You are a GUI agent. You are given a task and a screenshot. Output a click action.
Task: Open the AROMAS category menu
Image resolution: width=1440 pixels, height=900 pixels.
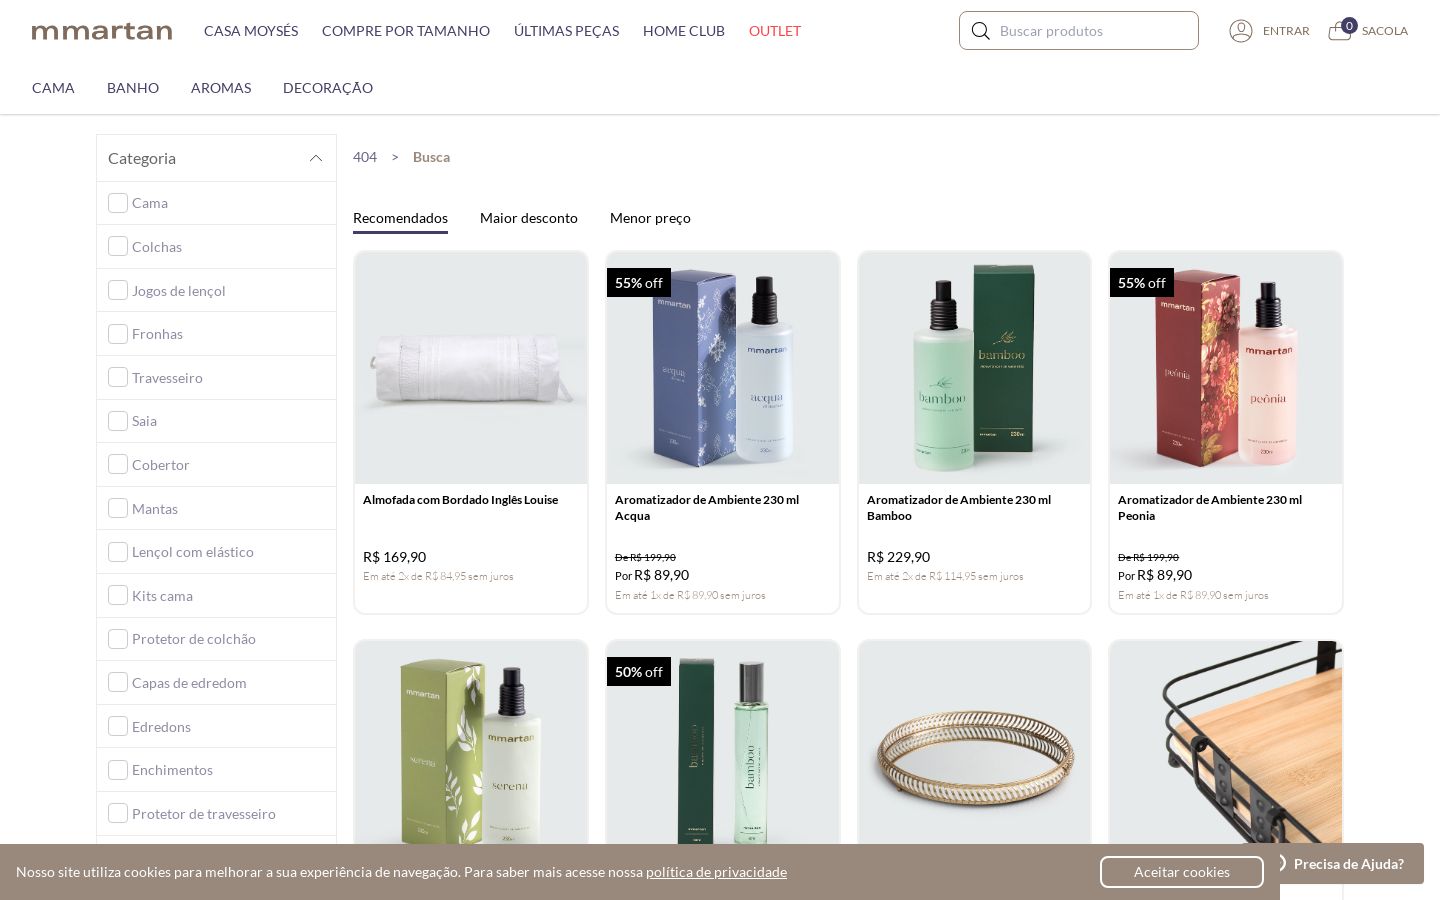pyautogui.click(x=221, y=88)
